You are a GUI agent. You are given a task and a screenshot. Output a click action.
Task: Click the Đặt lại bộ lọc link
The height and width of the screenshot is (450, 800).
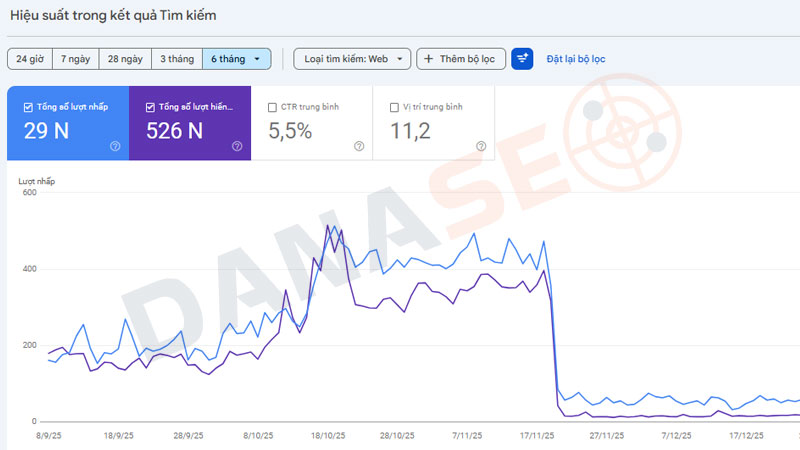click(x=575, y=59)
